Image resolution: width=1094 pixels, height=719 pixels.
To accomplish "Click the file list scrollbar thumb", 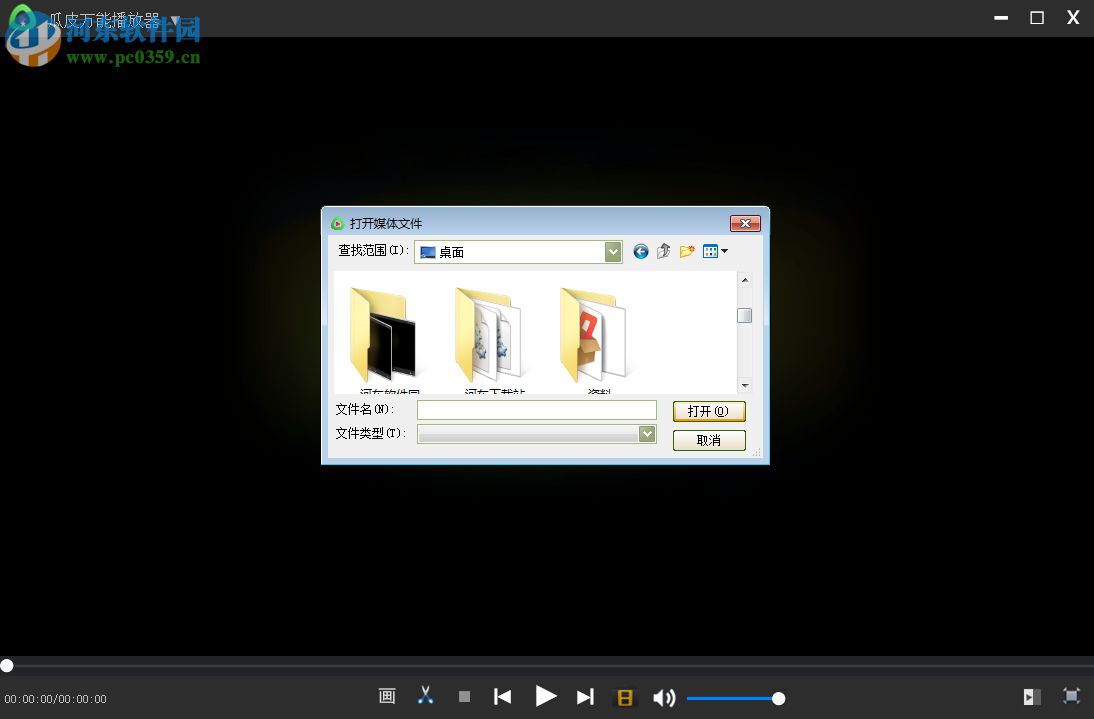I will [745, 315].
